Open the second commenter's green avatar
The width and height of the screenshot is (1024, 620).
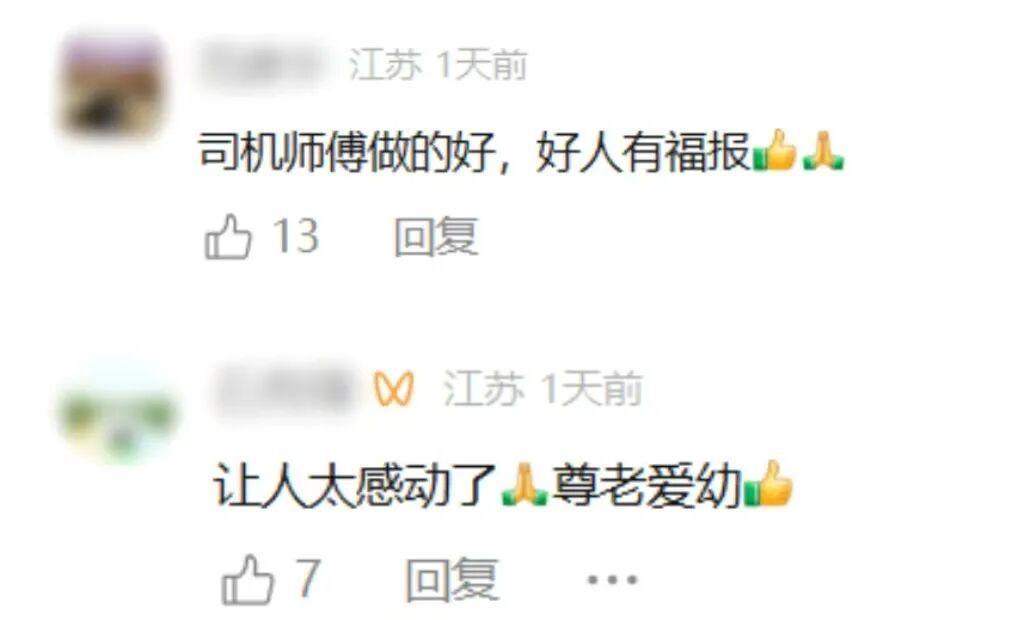click(118, 414)
